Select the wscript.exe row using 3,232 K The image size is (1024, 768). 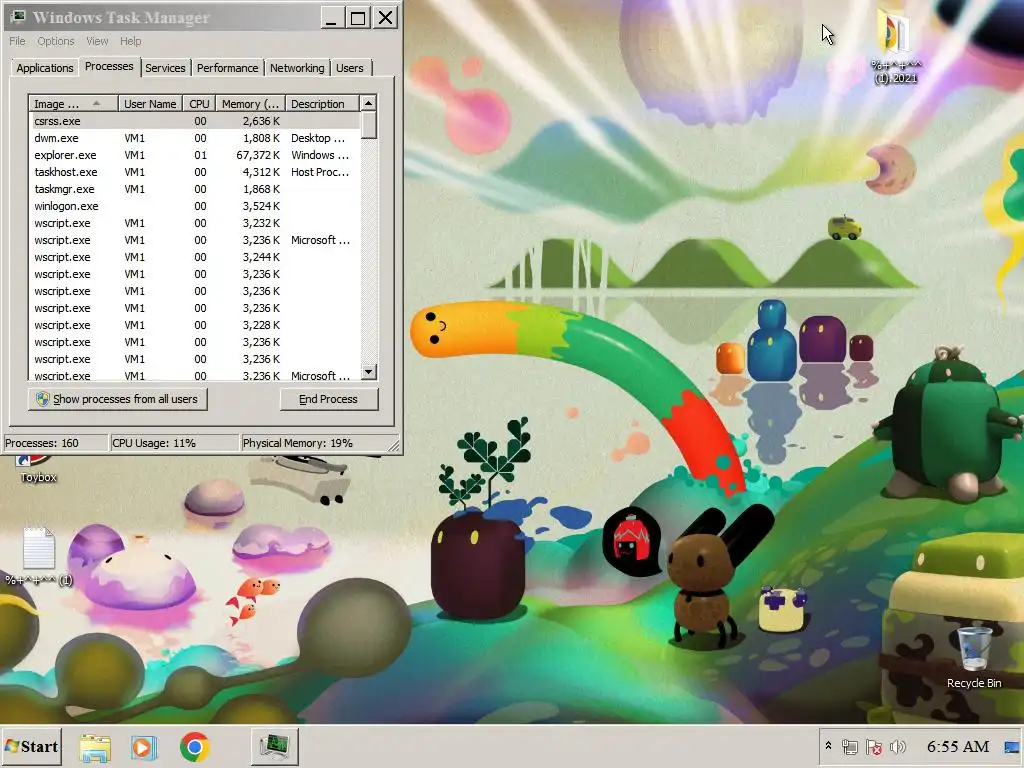(195, 223)
